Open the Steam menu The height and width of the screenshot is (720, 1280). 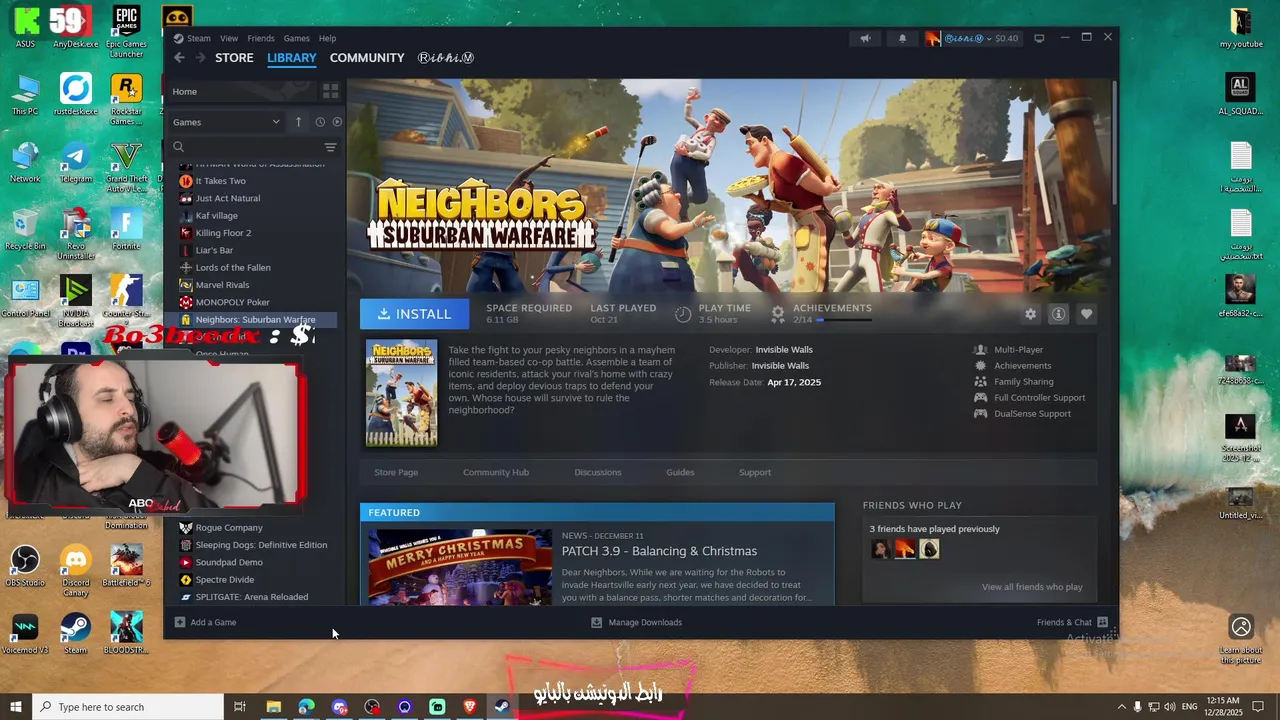(x=198, y=38)
